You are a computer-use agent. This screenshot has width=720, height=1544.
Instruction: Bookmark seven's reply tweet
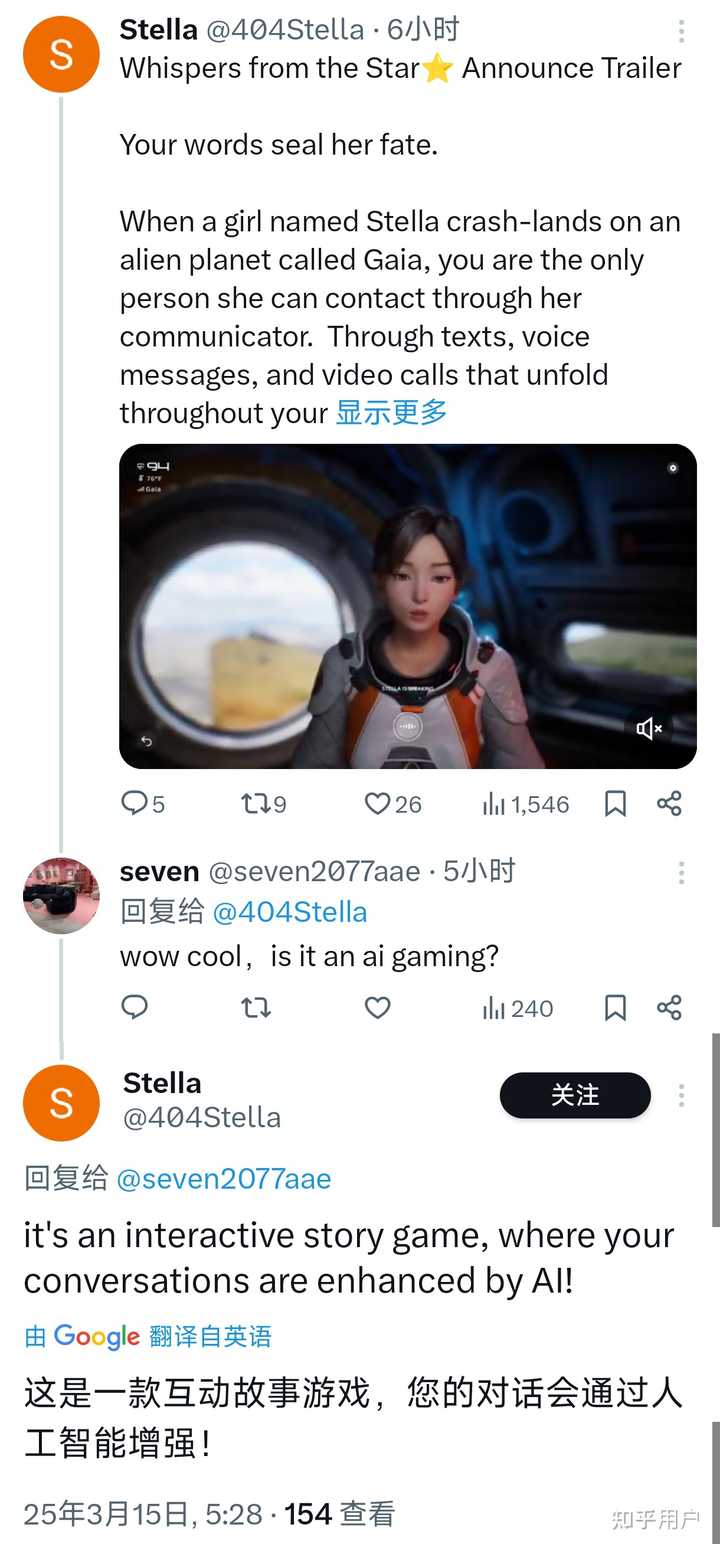point(615,1008)
